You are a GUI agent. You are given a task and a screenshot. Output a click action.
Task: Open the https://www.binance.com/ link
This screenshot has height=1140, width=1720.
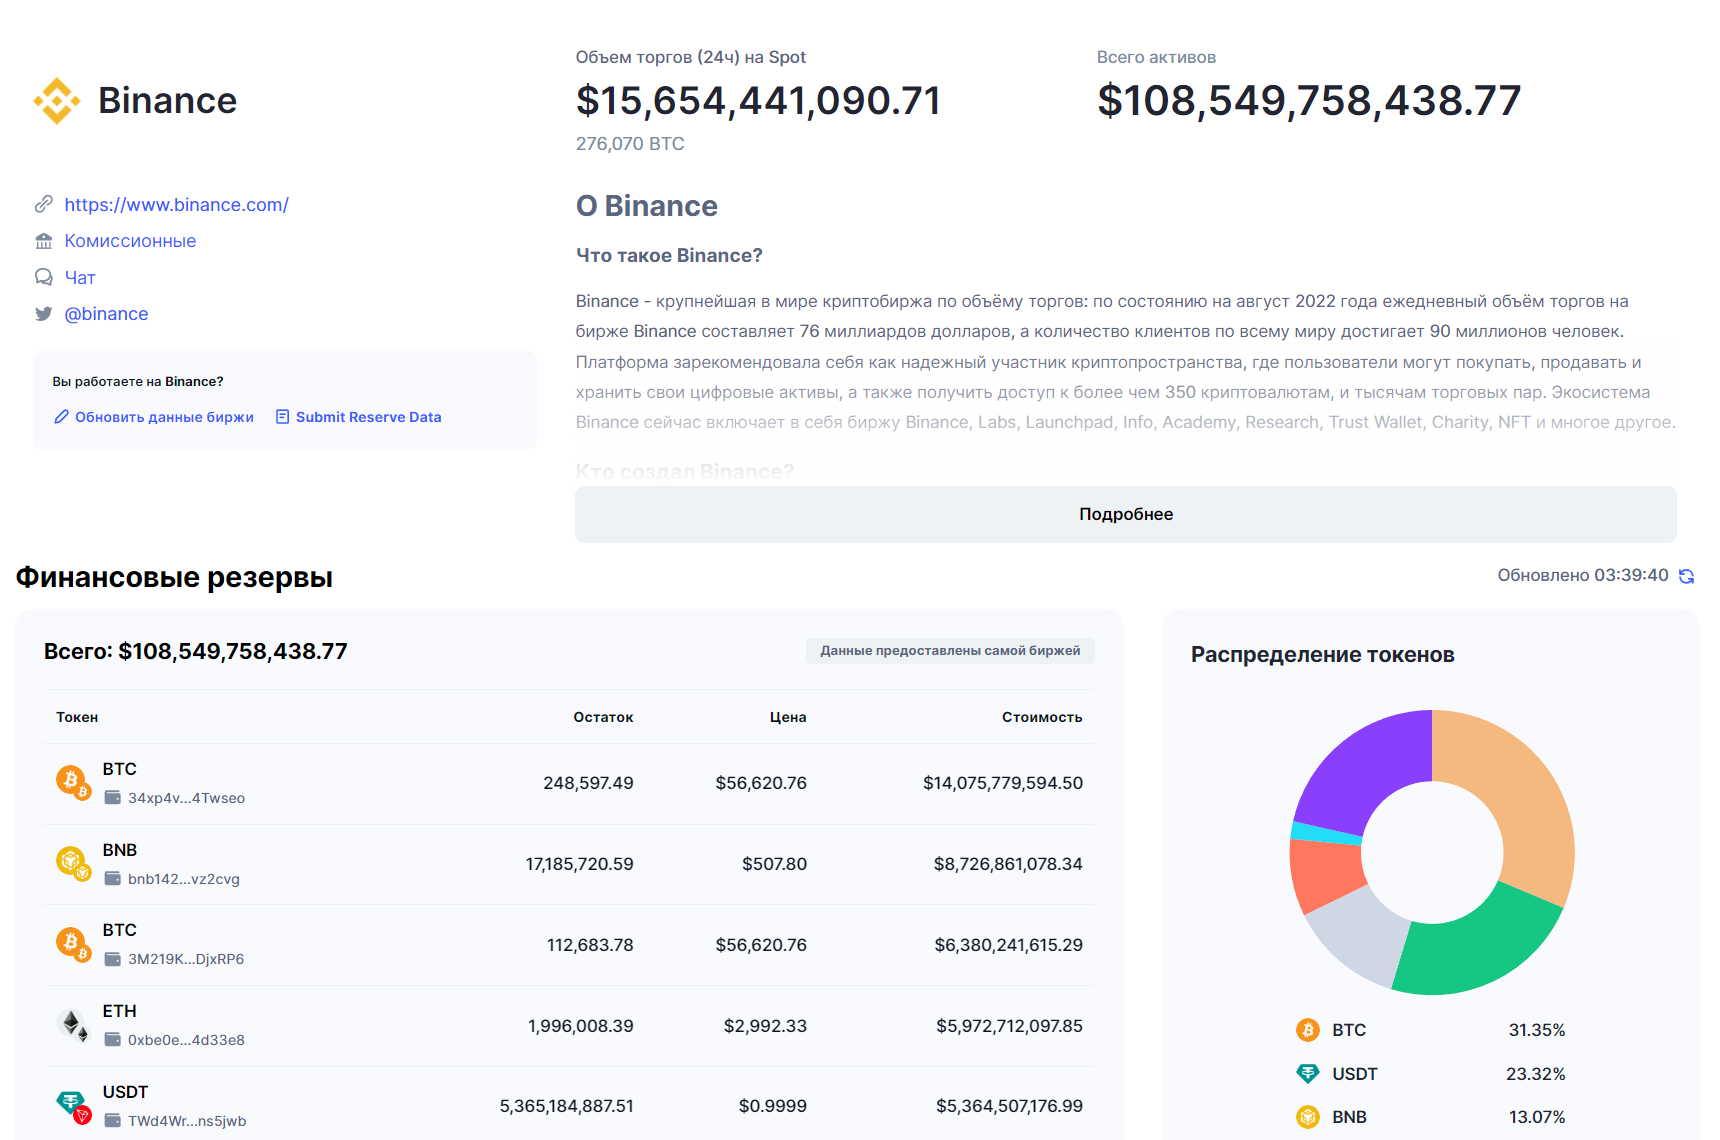click(176, 204)
